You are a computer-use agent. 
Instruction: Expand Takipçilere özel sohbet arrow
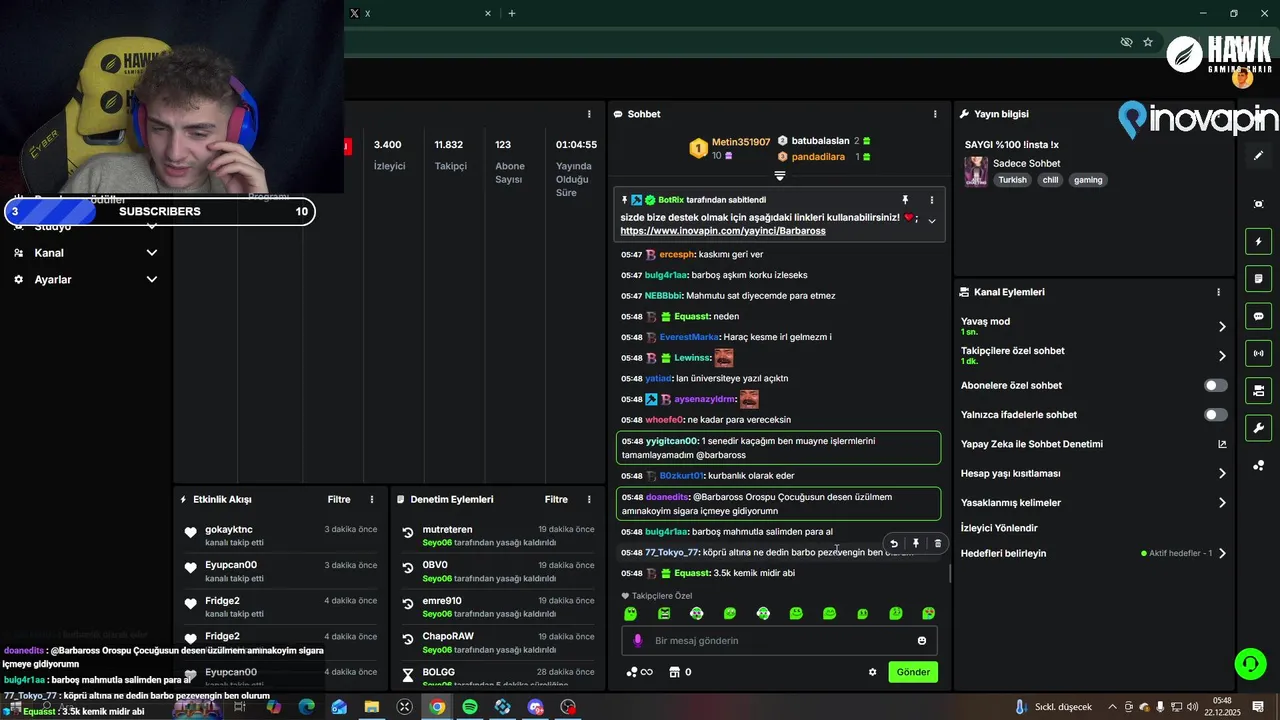tap(1222, 355)
